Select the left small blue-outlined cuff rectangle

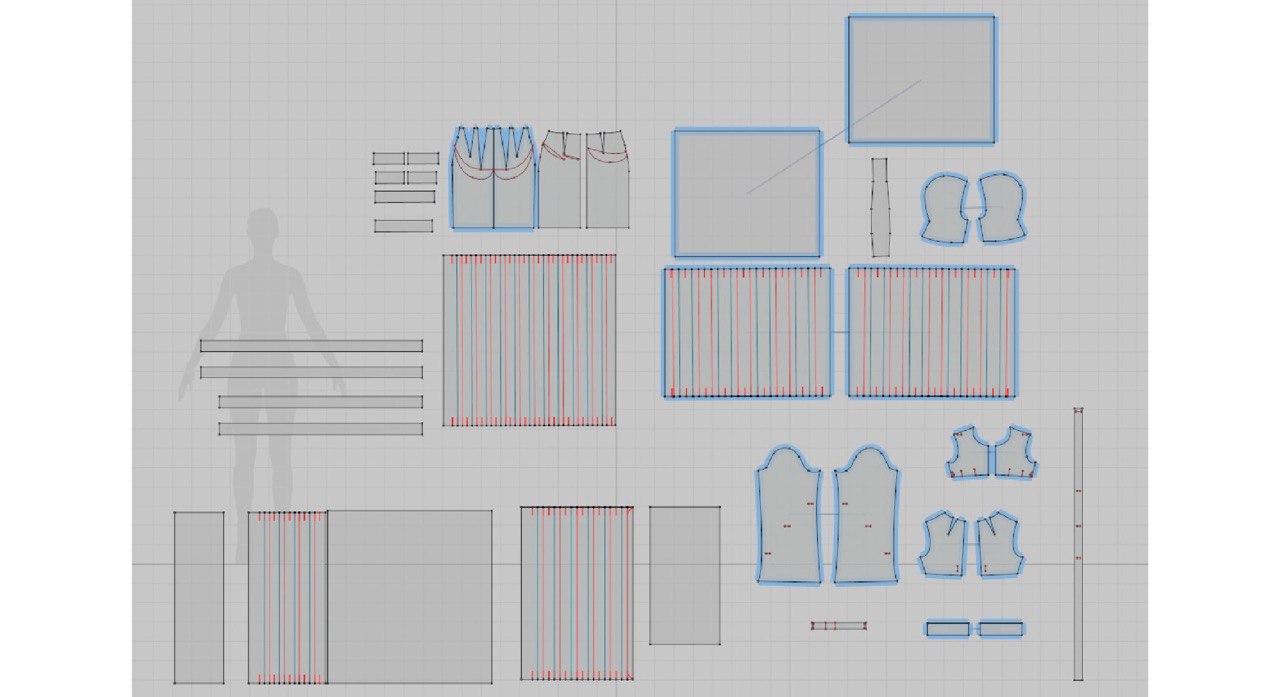point(947,629)
